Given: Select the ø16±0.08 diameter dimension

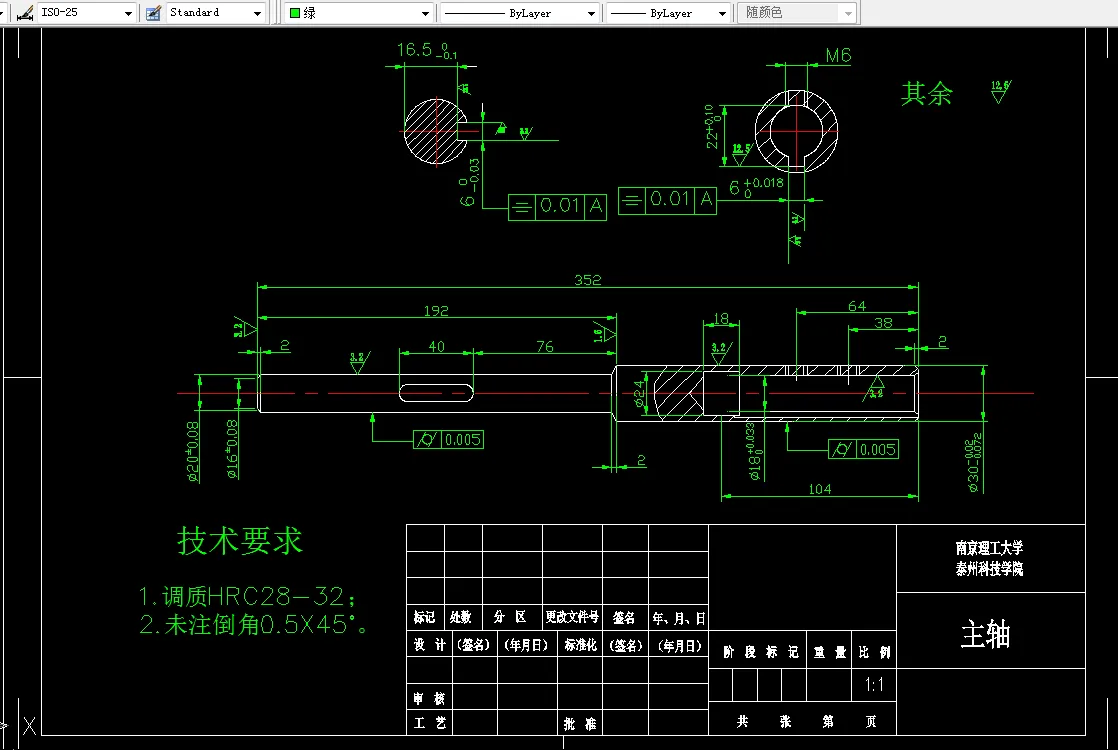Looking at the screenshot, I should click(232, 448).
